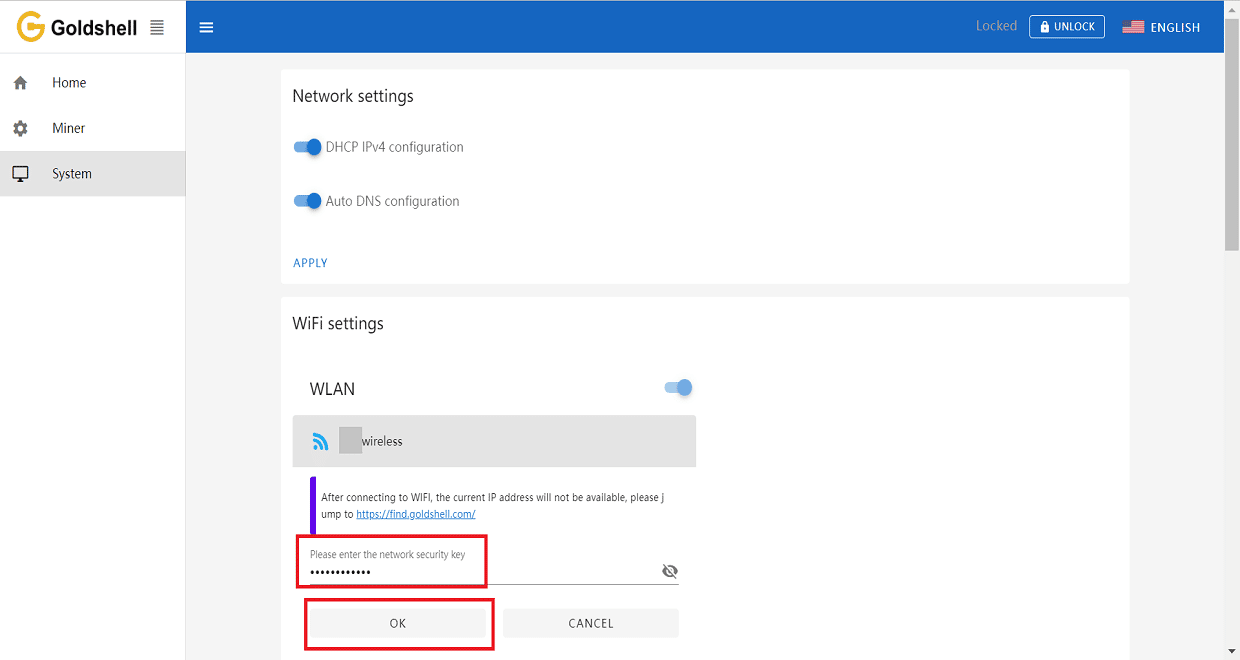Image resolution: width=1240 pixels, height=660 pixels.
Task: Toggle password visibility eye icon
Action: [x=670, y=571]
